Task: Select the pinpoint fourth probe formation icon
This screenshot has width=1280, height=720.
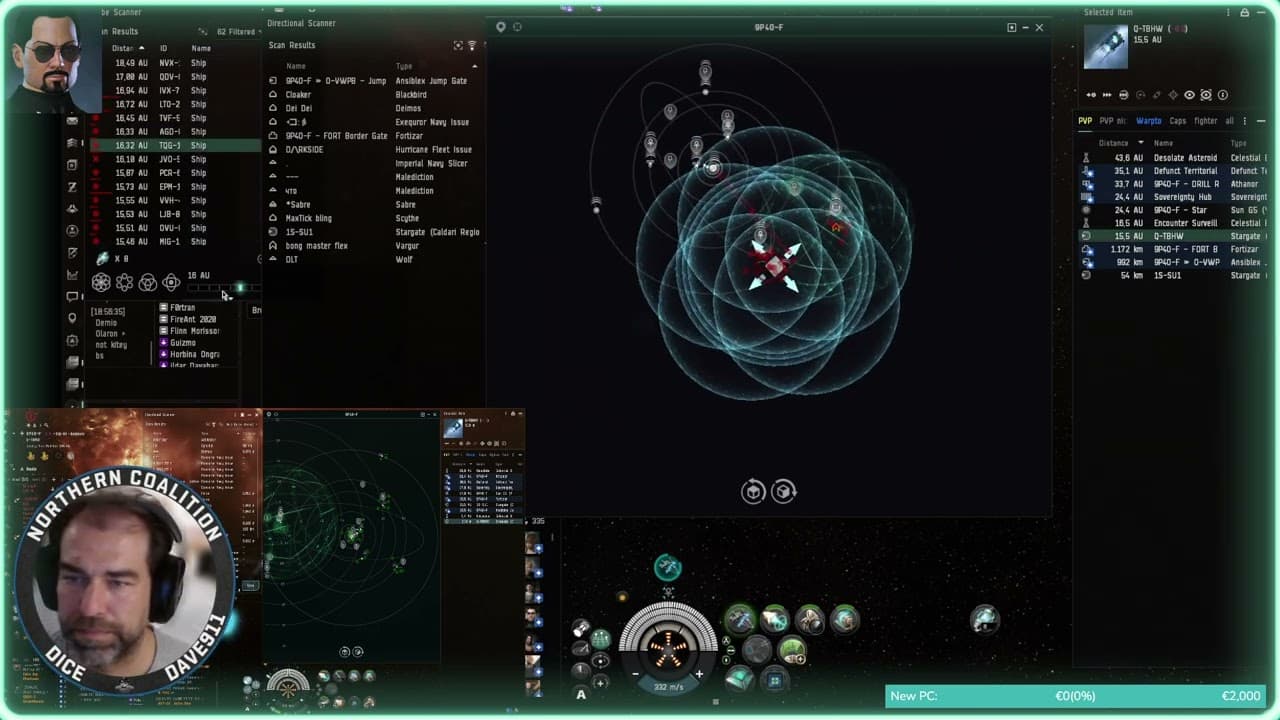Action: (x=171, y=282)
